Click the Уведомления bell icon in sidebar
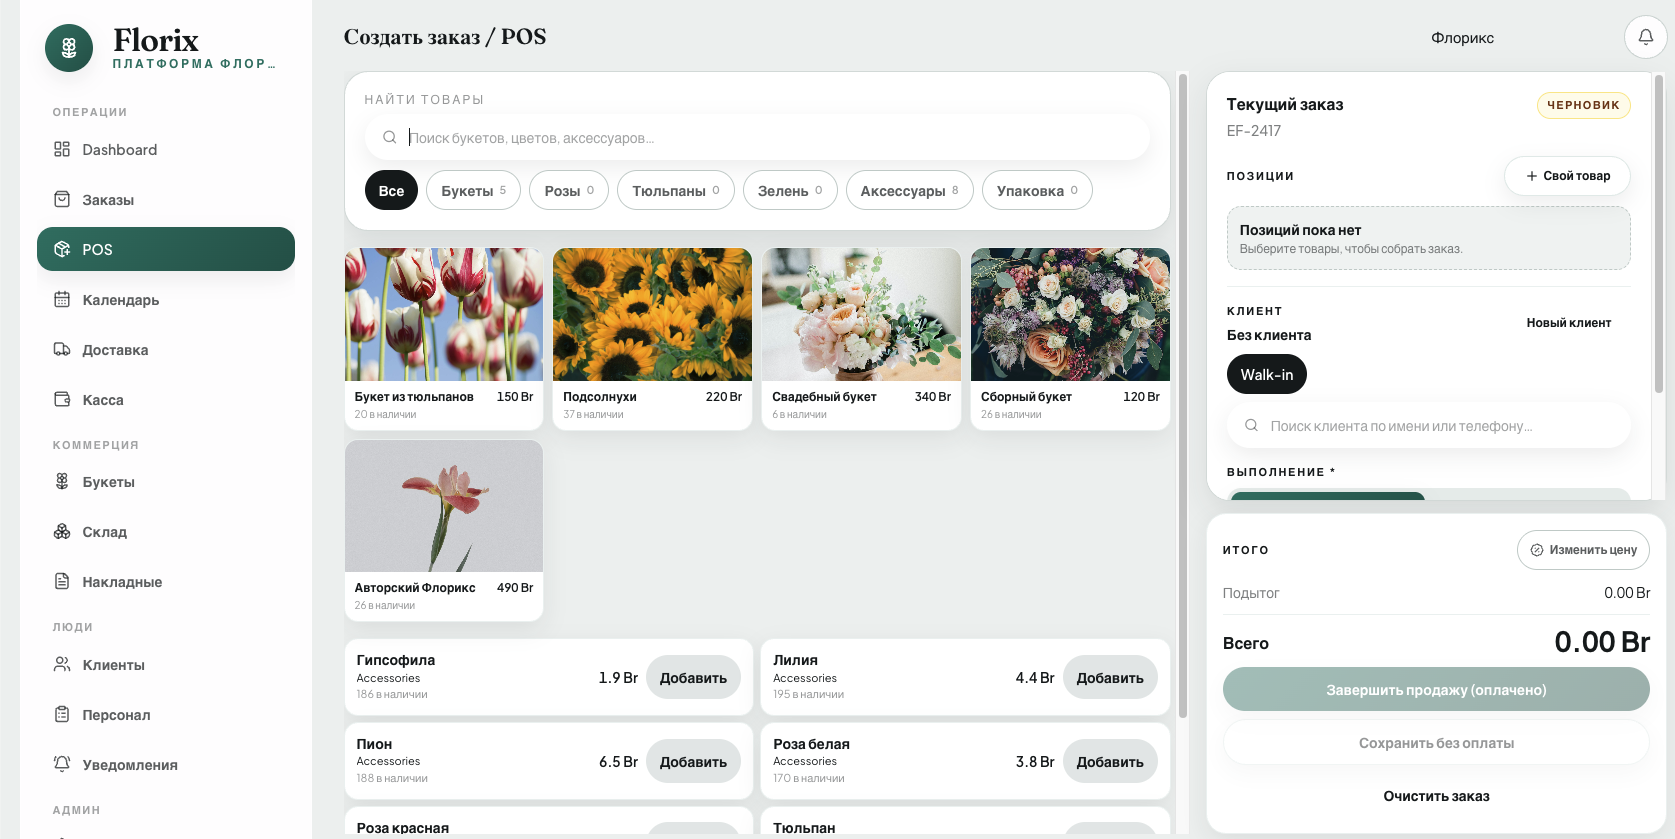 62,764
